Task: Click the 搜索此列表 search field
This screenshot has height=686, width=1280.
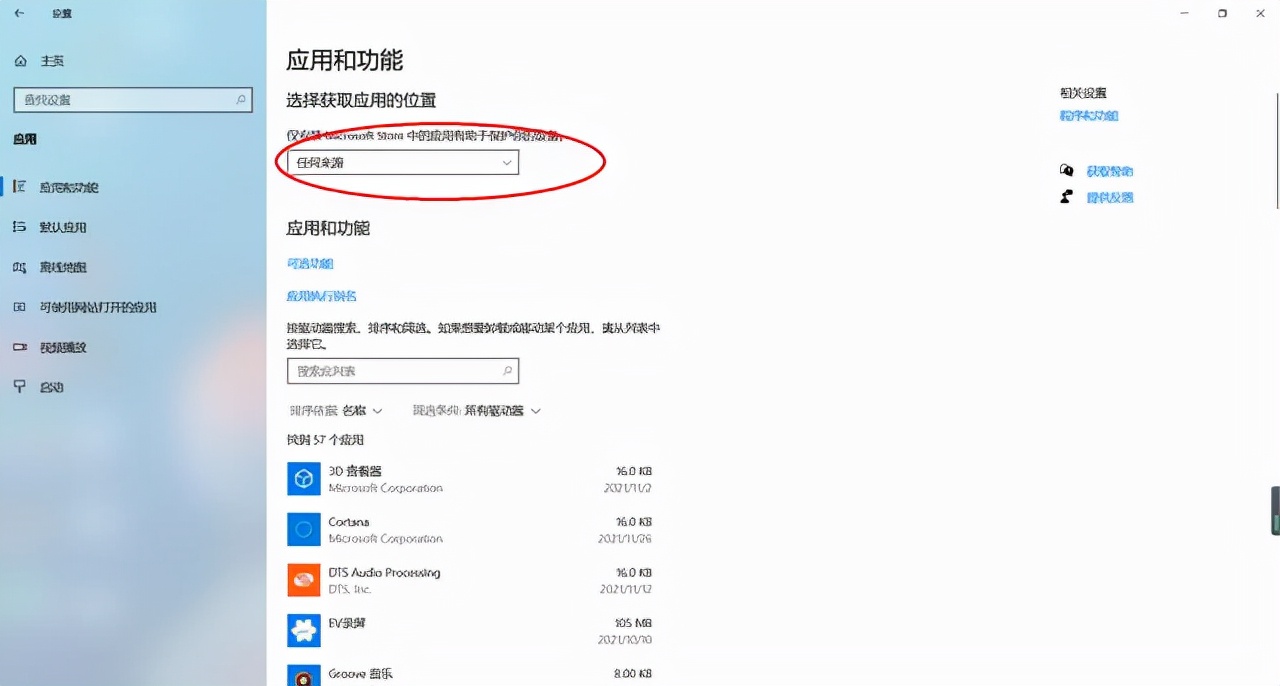Action: 403,370
